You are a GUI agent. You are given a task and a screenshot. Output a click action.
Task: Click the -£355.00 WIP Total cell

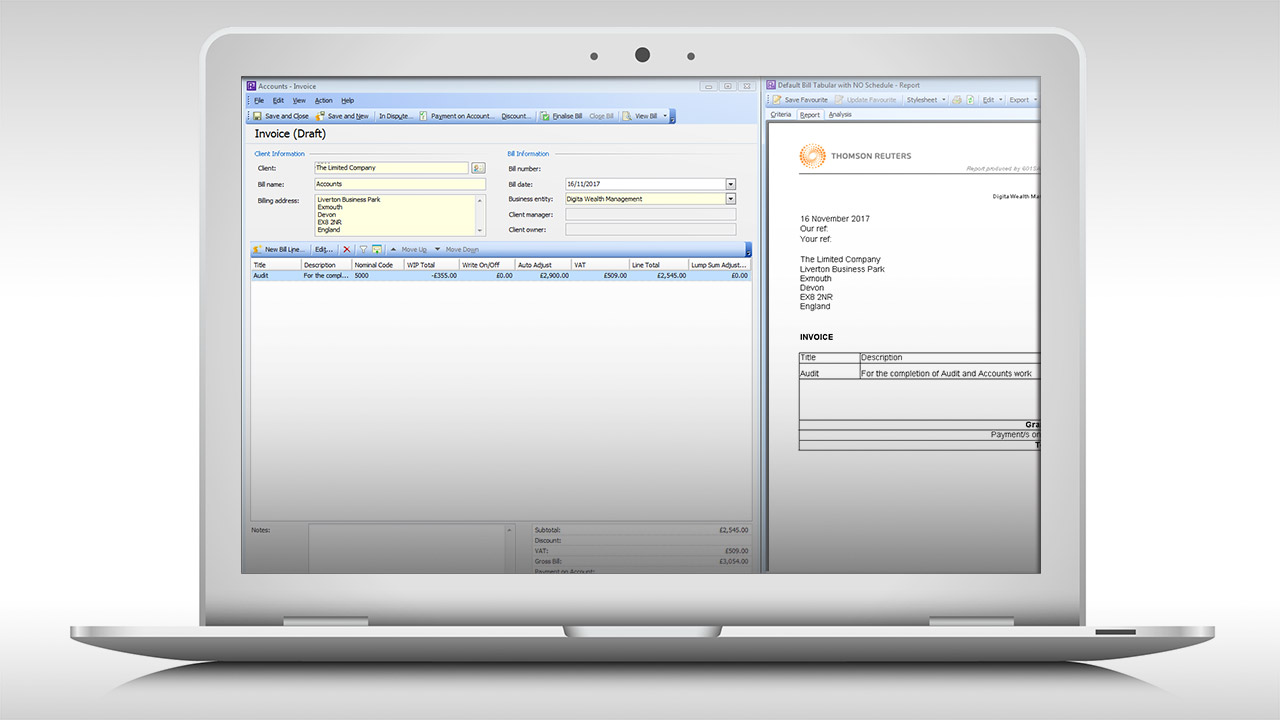click(x=431, y=275)
